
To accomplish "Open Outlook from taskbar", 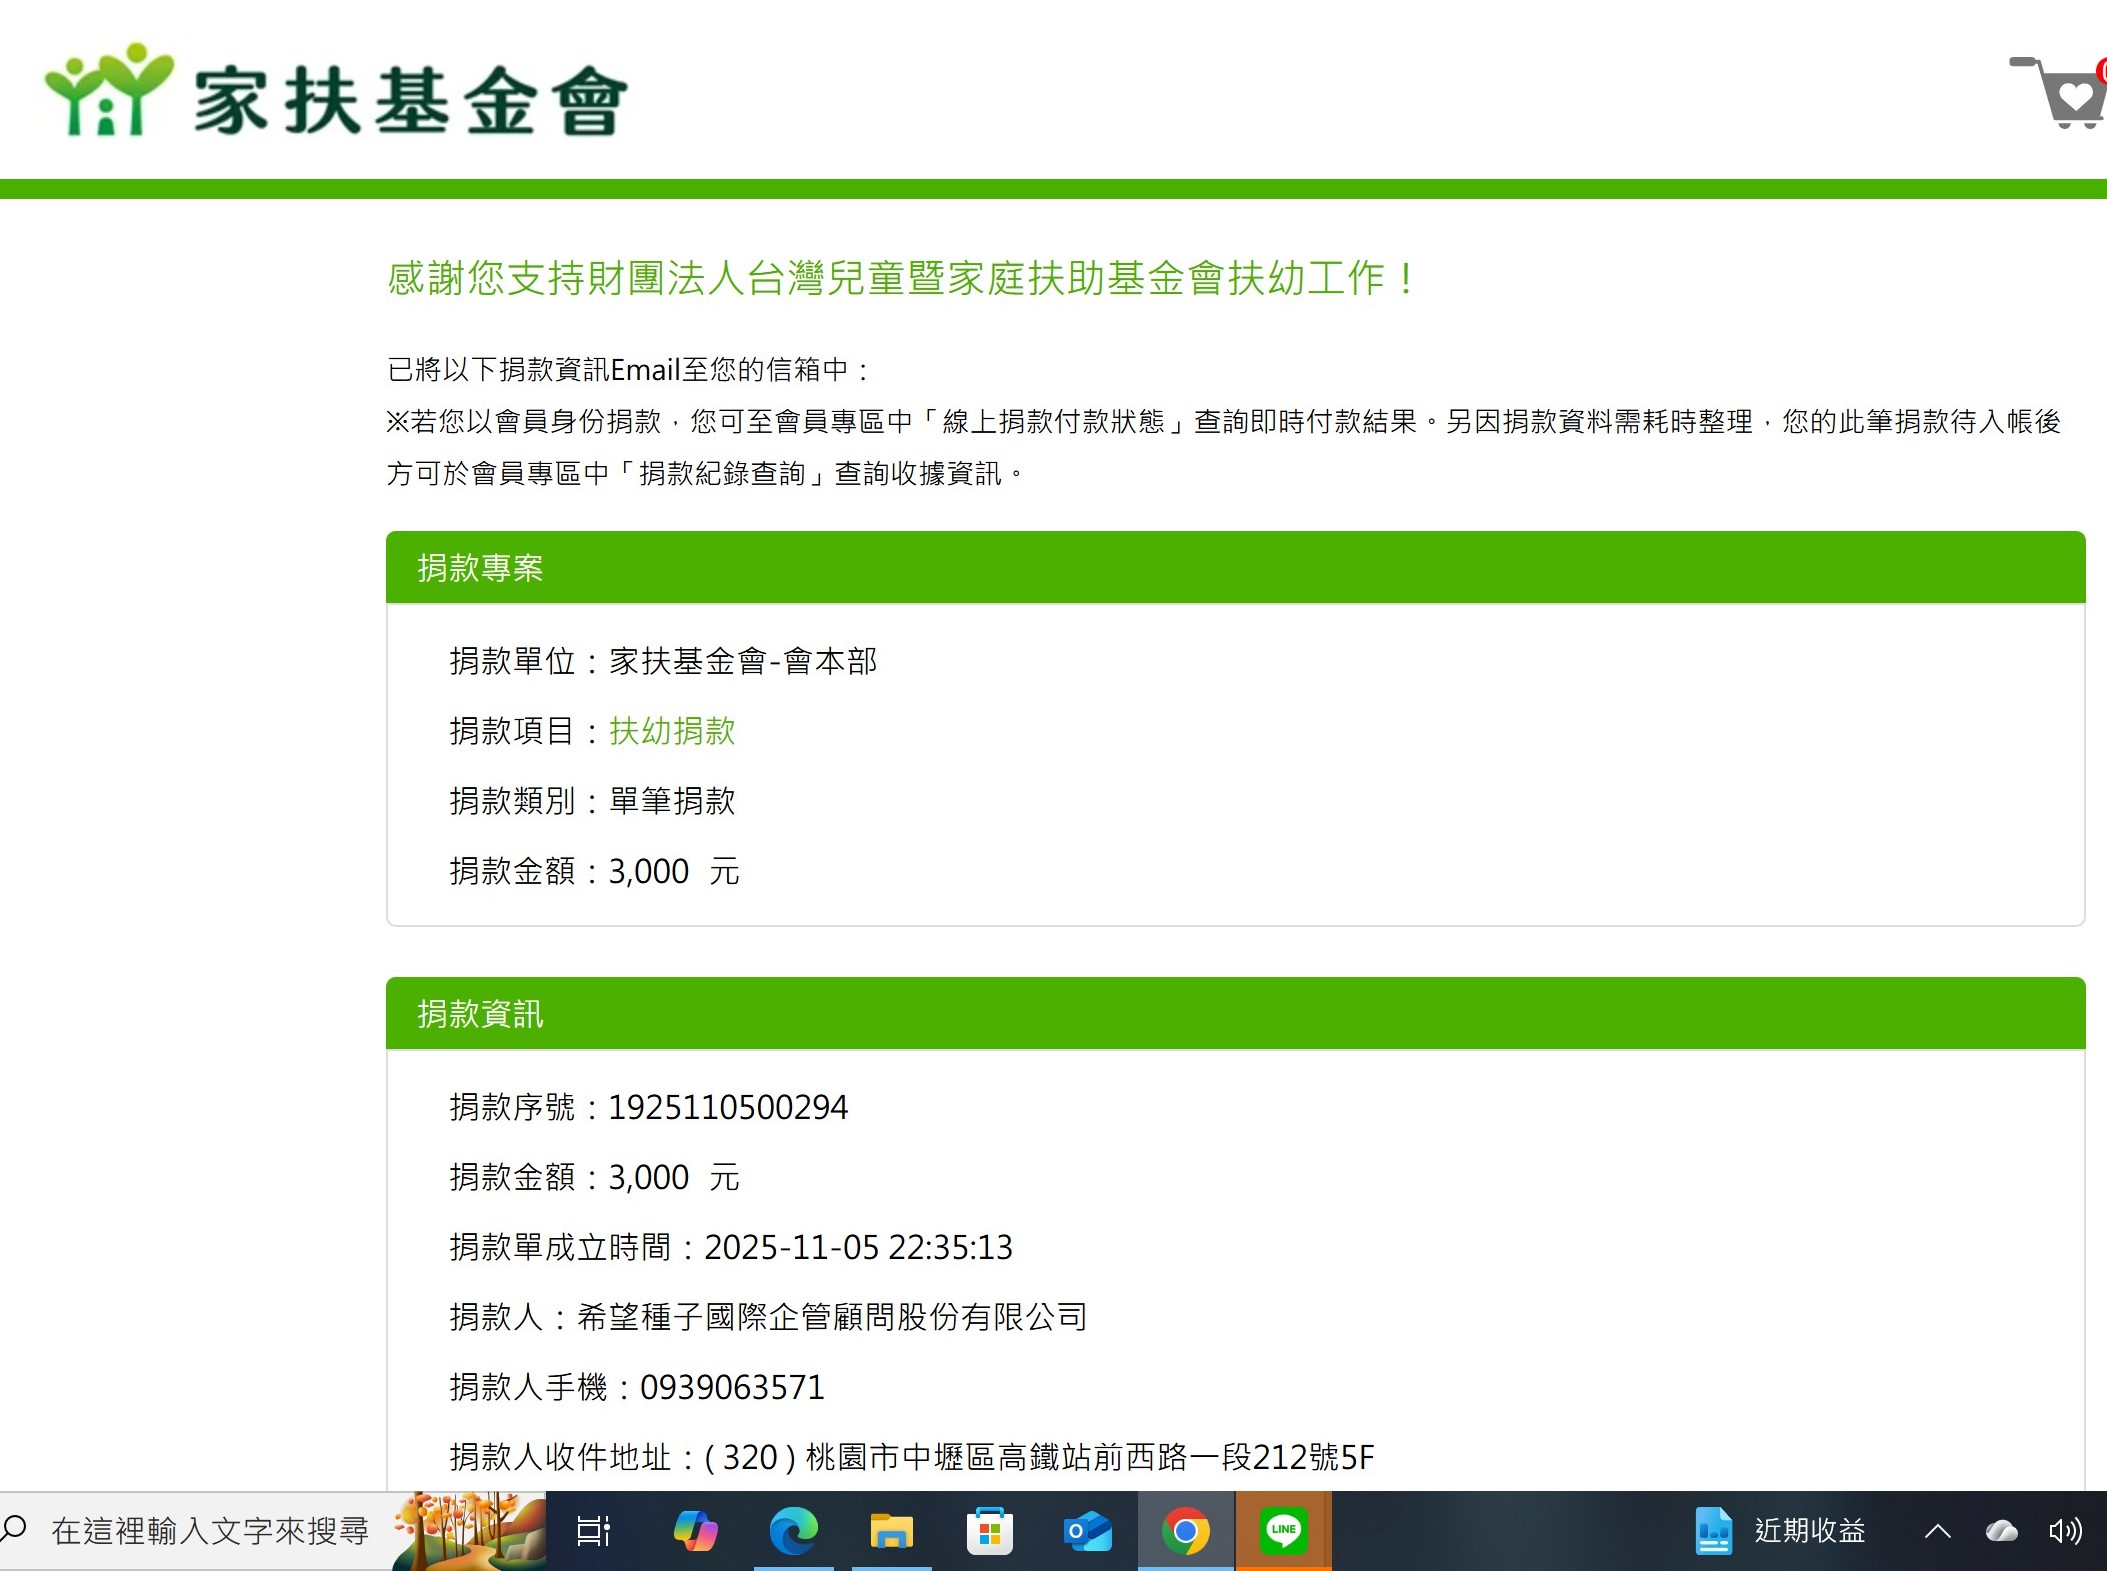I will (1087, 1531).
